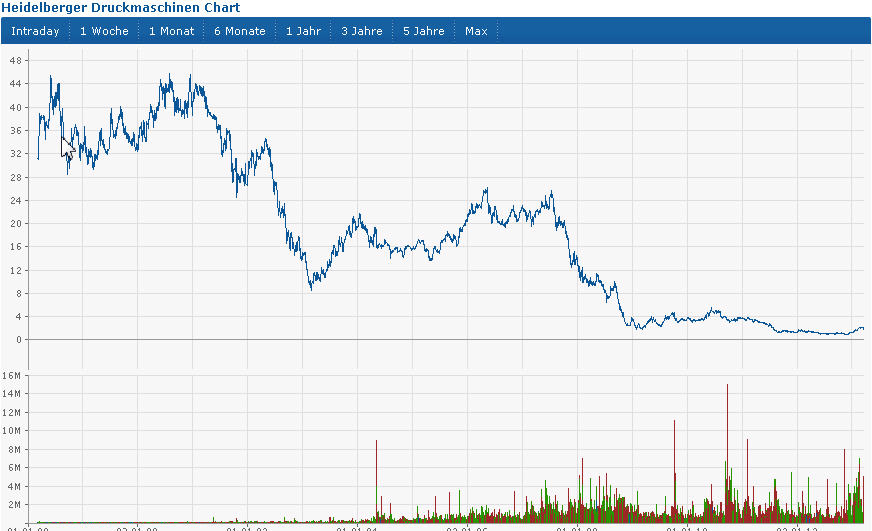Click the 24 price axis label
872x531 pixels.
(x=16, y=200)
